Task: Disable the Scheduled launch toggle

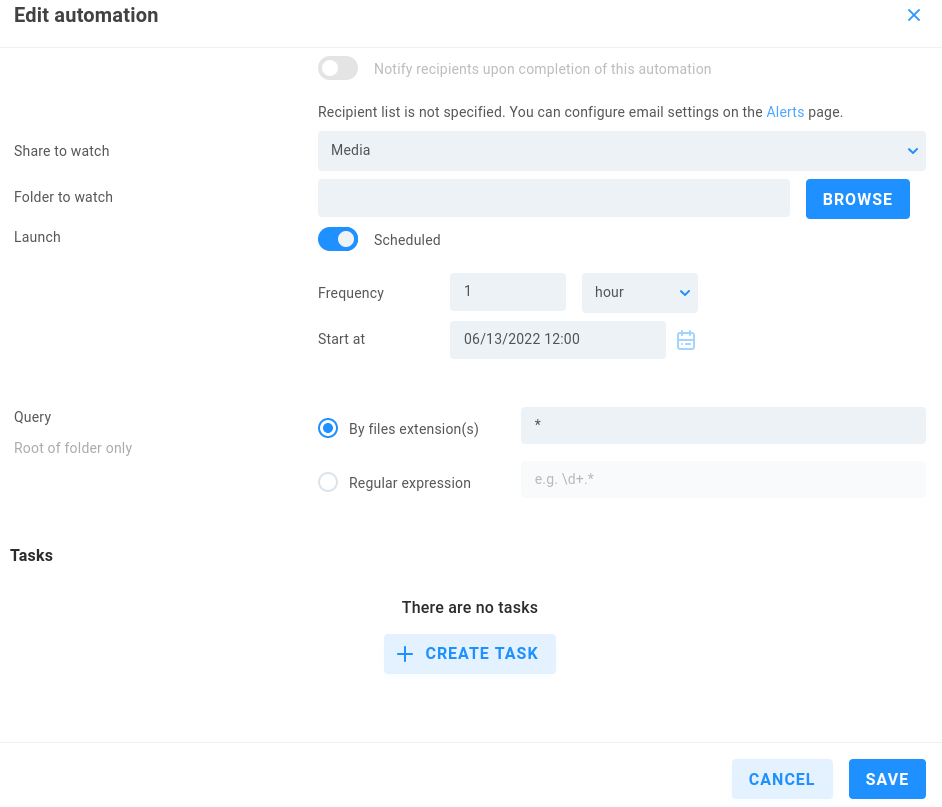Action: pos(338,239)
